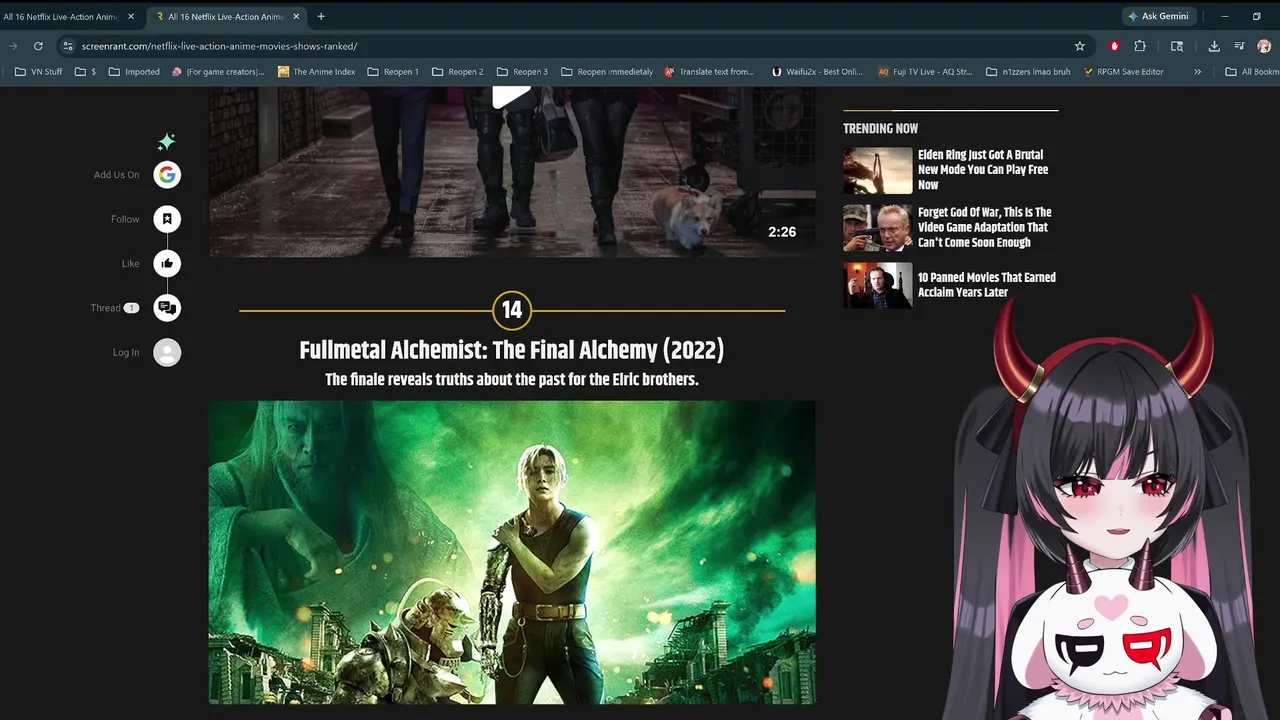Click the Add Us On Google icon
The width and height of the screenshot is (1280, 720).
[x=167, y=175]
